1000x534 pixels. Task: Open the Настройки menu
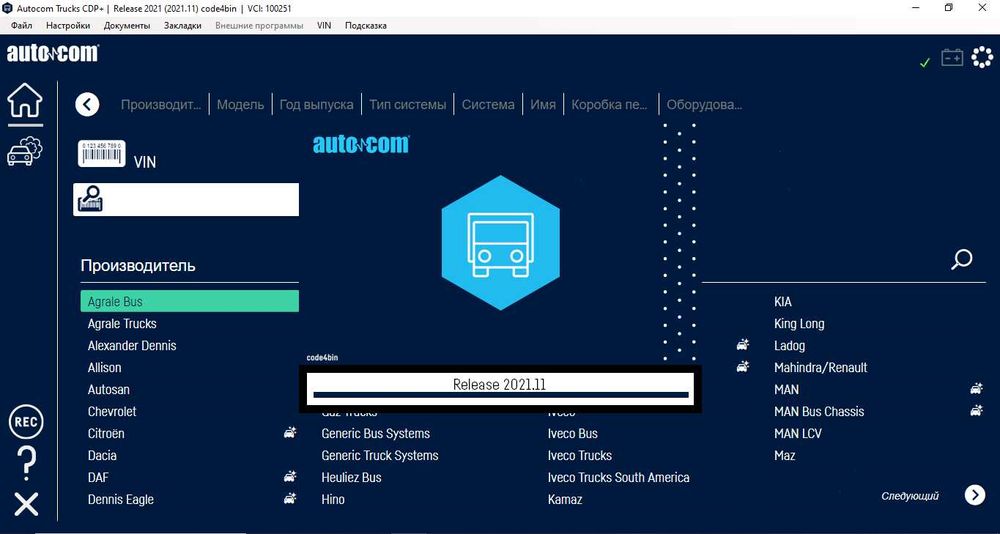pyautogui.click(x=68, y=26)
